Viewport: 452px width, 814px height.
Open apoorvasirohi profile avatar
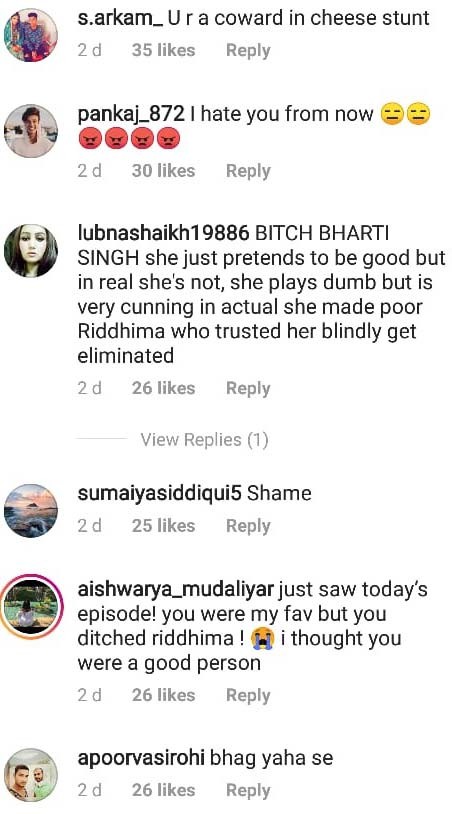[x=31, y=775]
